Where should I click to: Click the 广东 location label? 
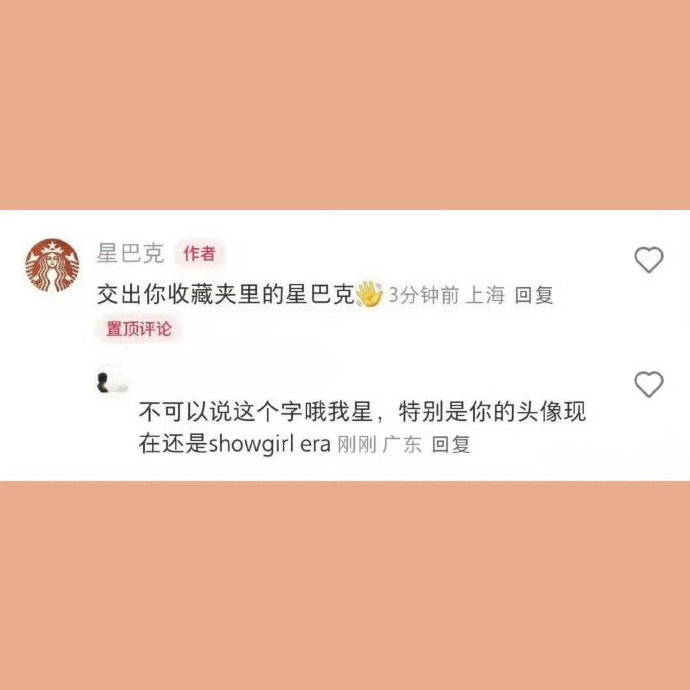coord(402,444)
